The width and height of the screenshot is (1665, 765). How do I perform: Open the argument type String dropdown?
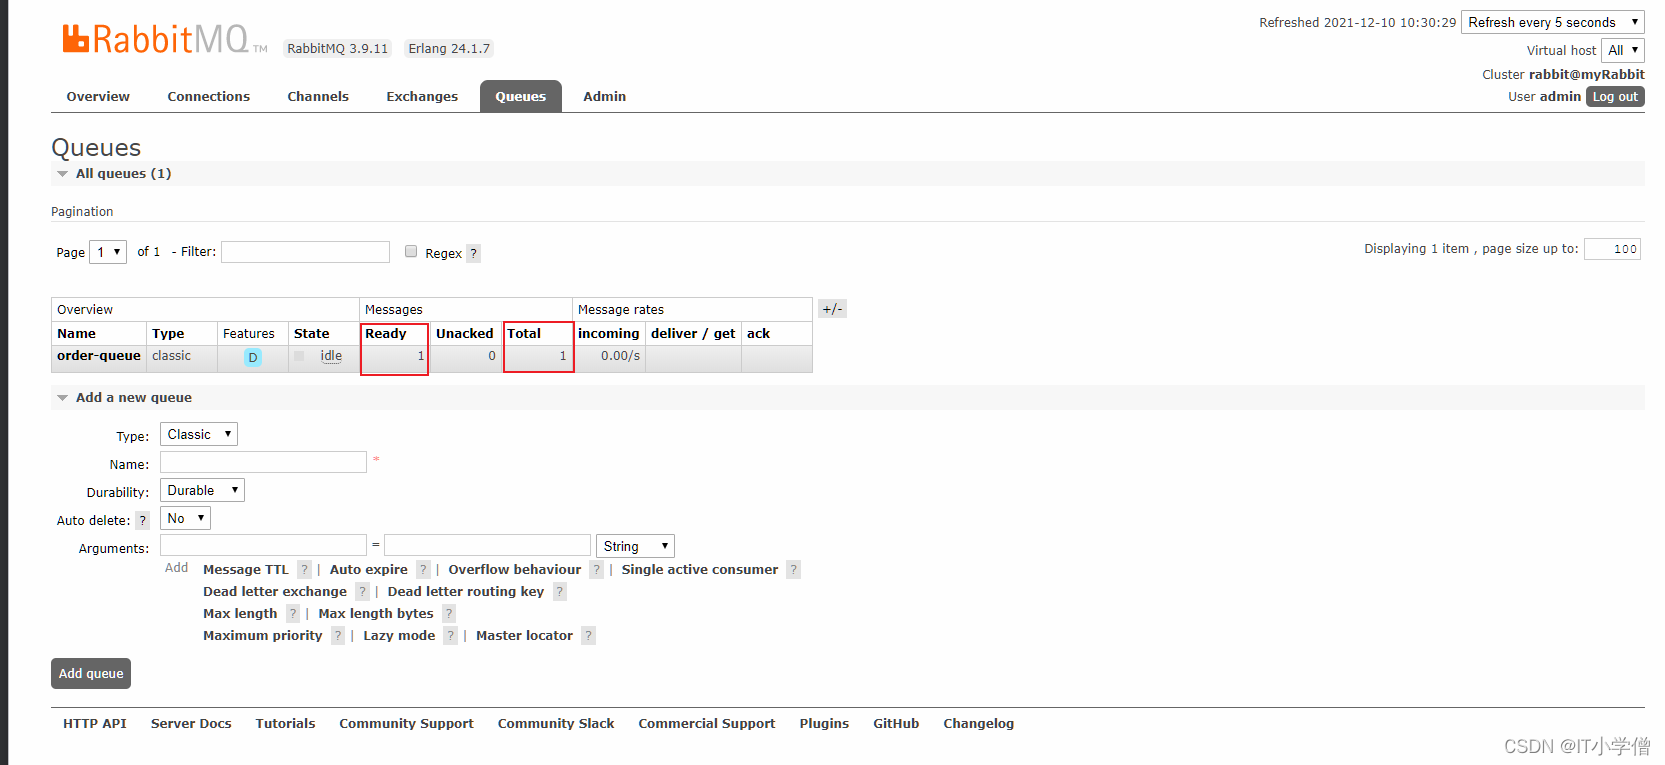(635, 546)
